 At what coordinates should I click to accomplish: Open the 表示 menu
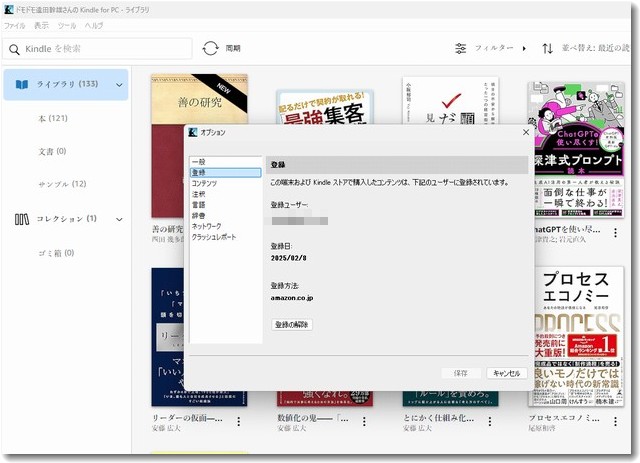pos(41,25)
